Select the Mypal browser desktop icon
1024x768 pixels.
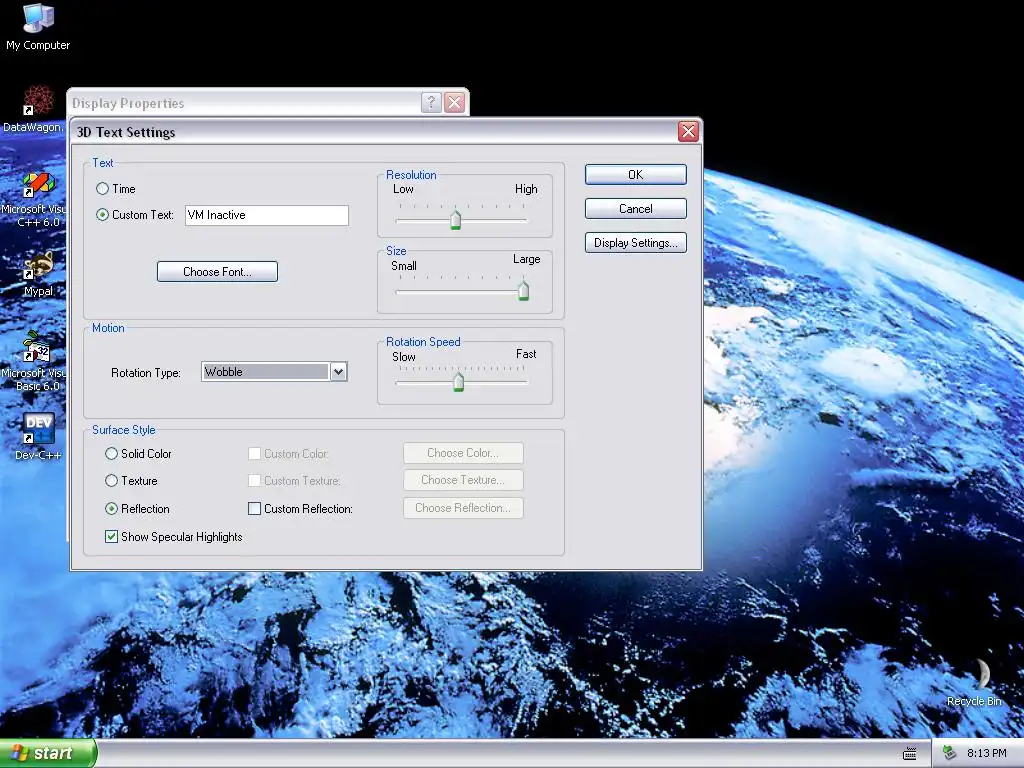click(38, 273)
